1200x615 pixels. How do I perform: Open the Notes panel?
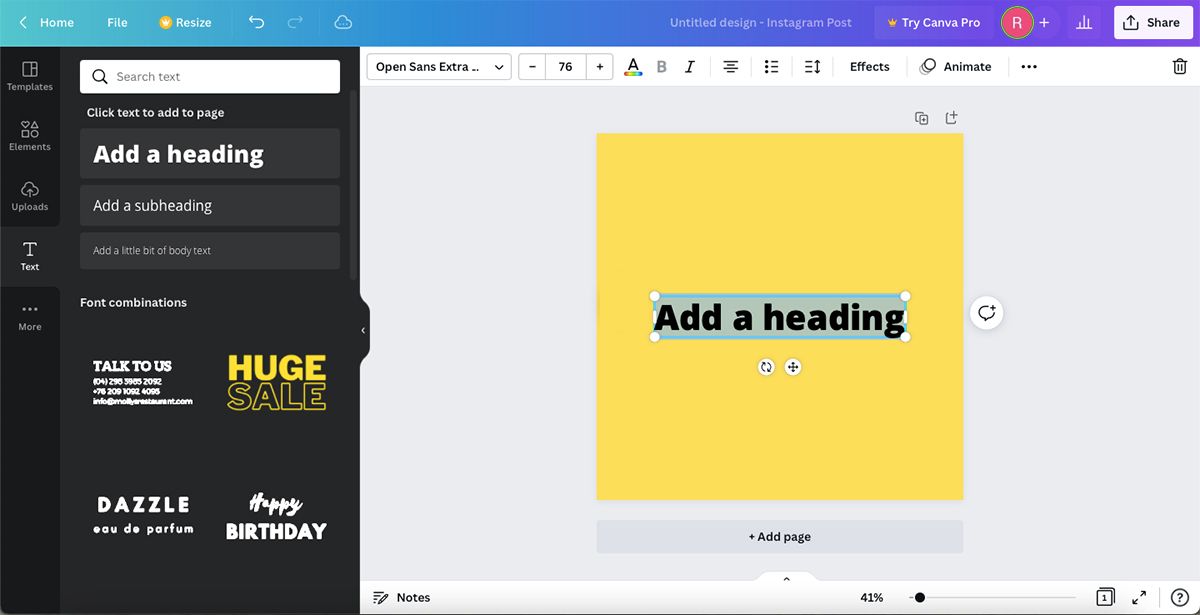(402, 597)
